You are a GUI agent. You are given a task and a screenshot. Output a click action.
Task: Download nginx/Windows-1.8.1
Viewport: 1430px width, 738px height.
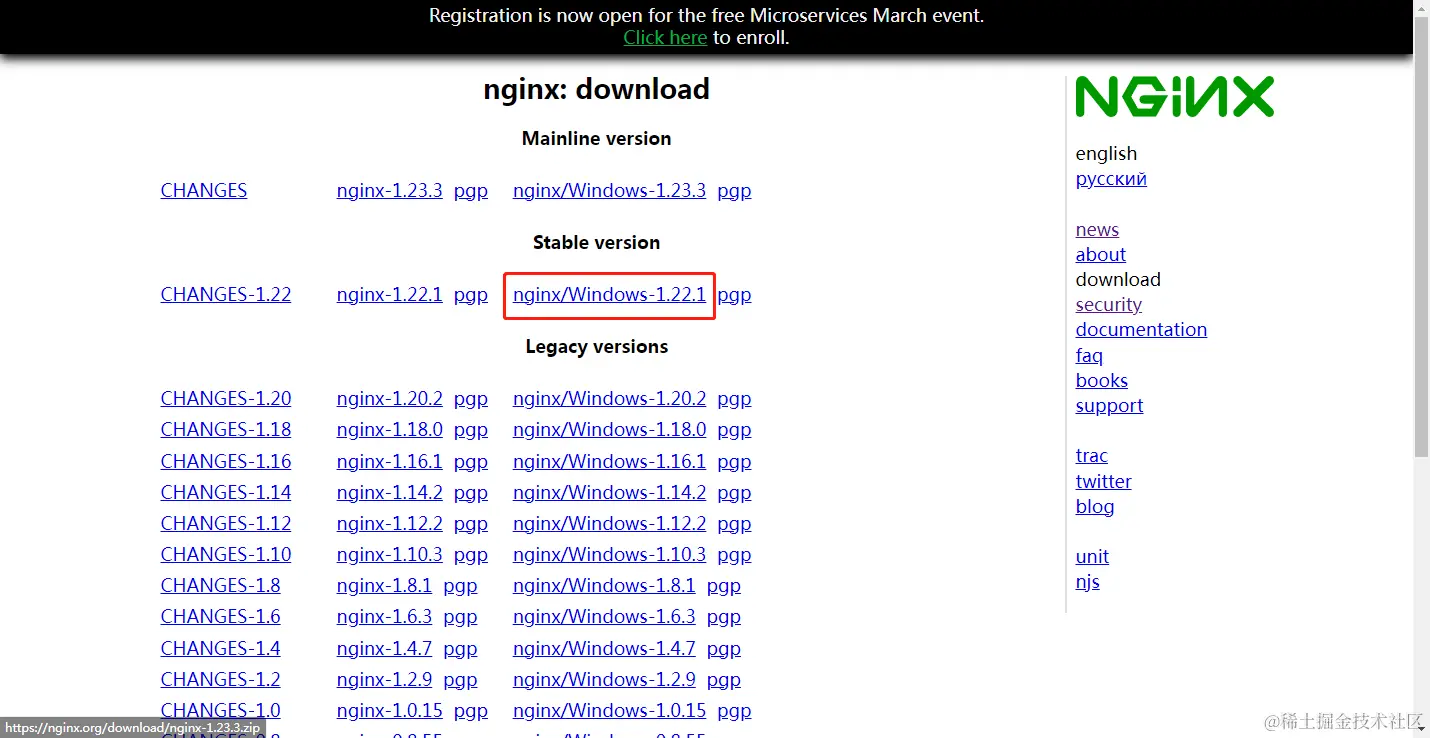coord(604,586)
